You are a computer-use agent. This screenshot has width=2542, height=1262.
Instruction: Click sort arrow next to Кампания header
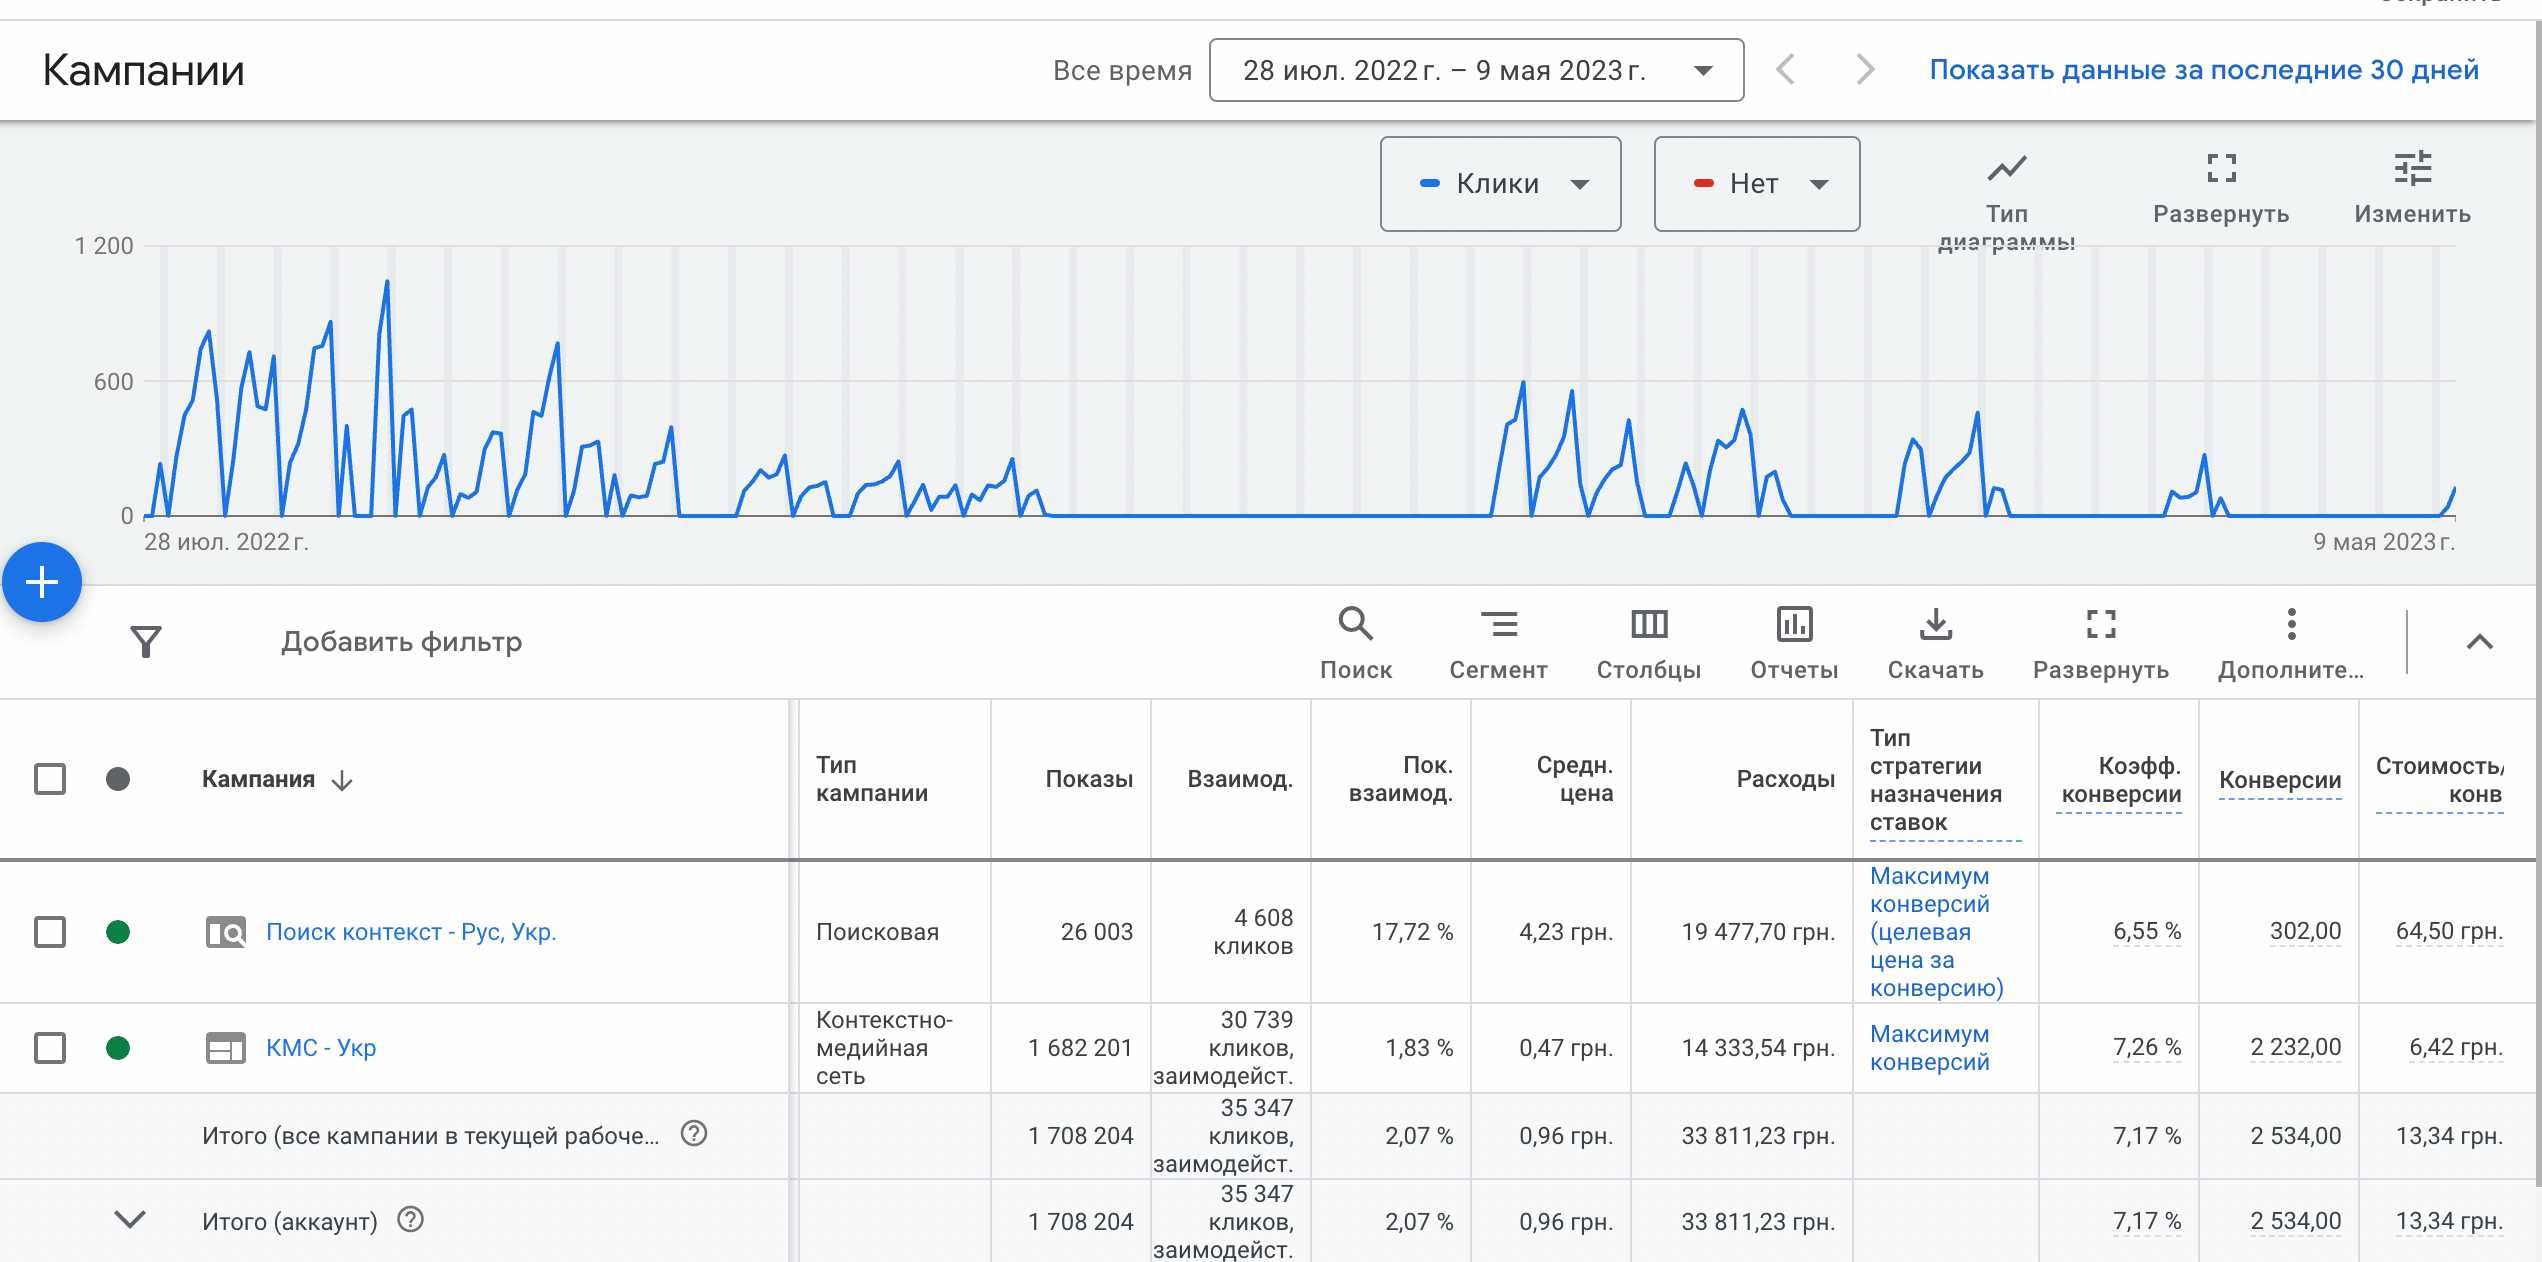click(342, 780)
